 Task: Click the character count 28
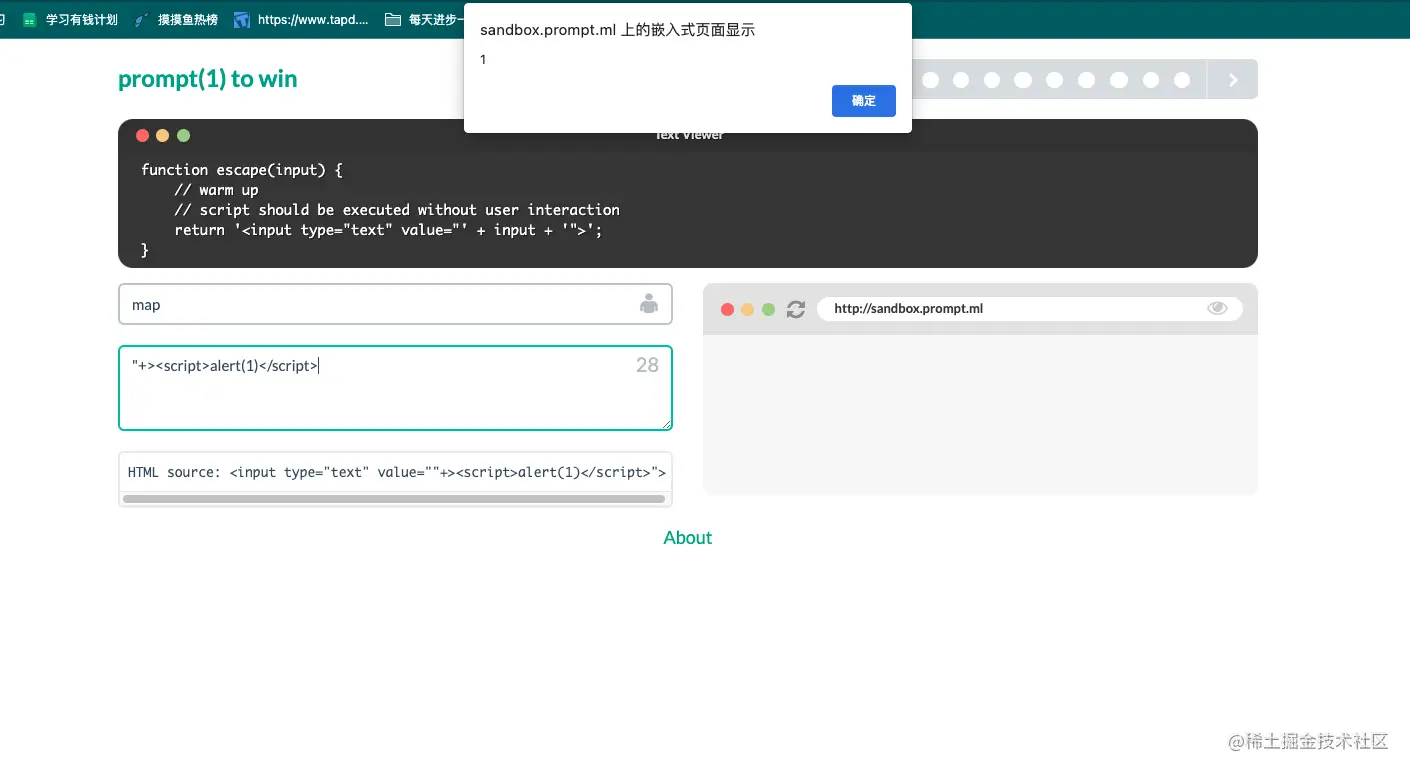coord(647,365)
